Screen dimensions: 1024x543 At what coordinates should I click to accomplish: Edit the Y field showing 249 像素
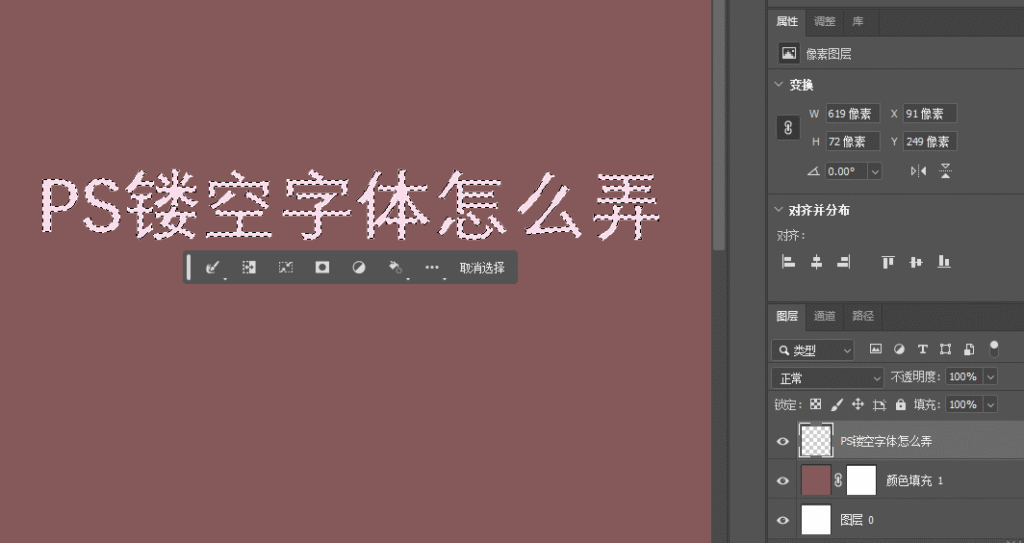[930, 141]
